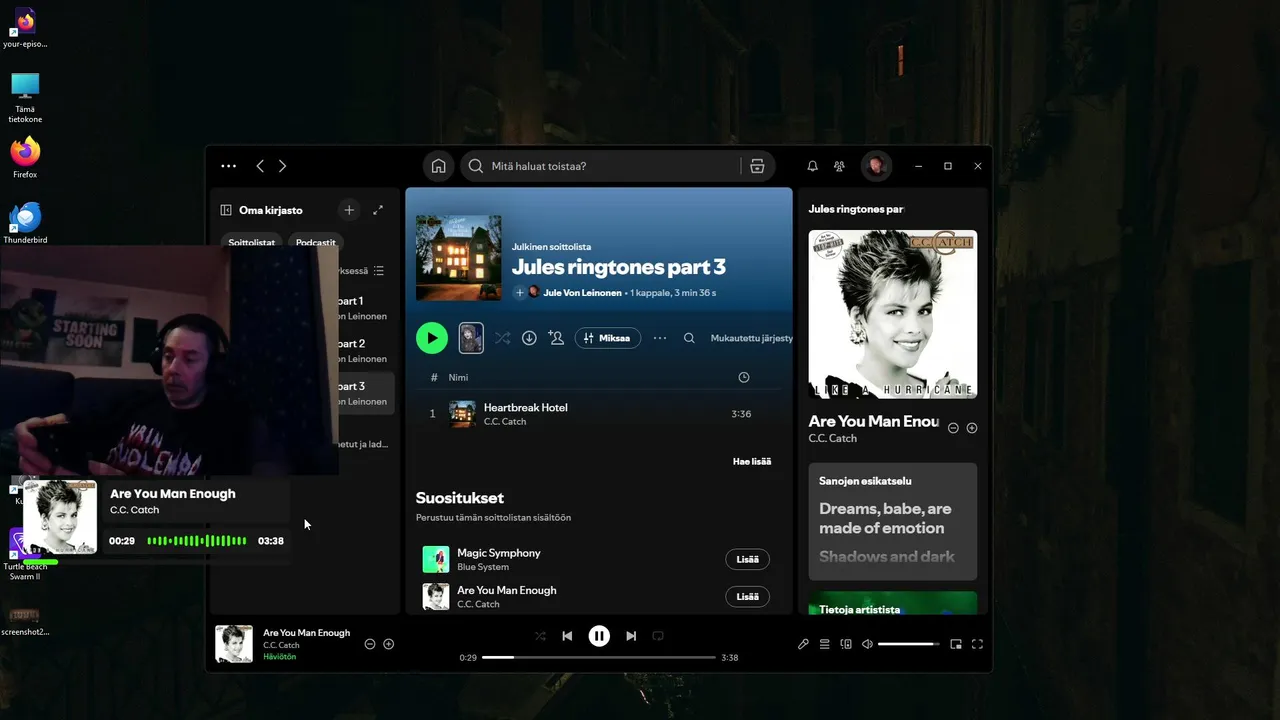The image size is (1280, 720).
Task: Open Friend Activity icon
Action: [840, 166]
